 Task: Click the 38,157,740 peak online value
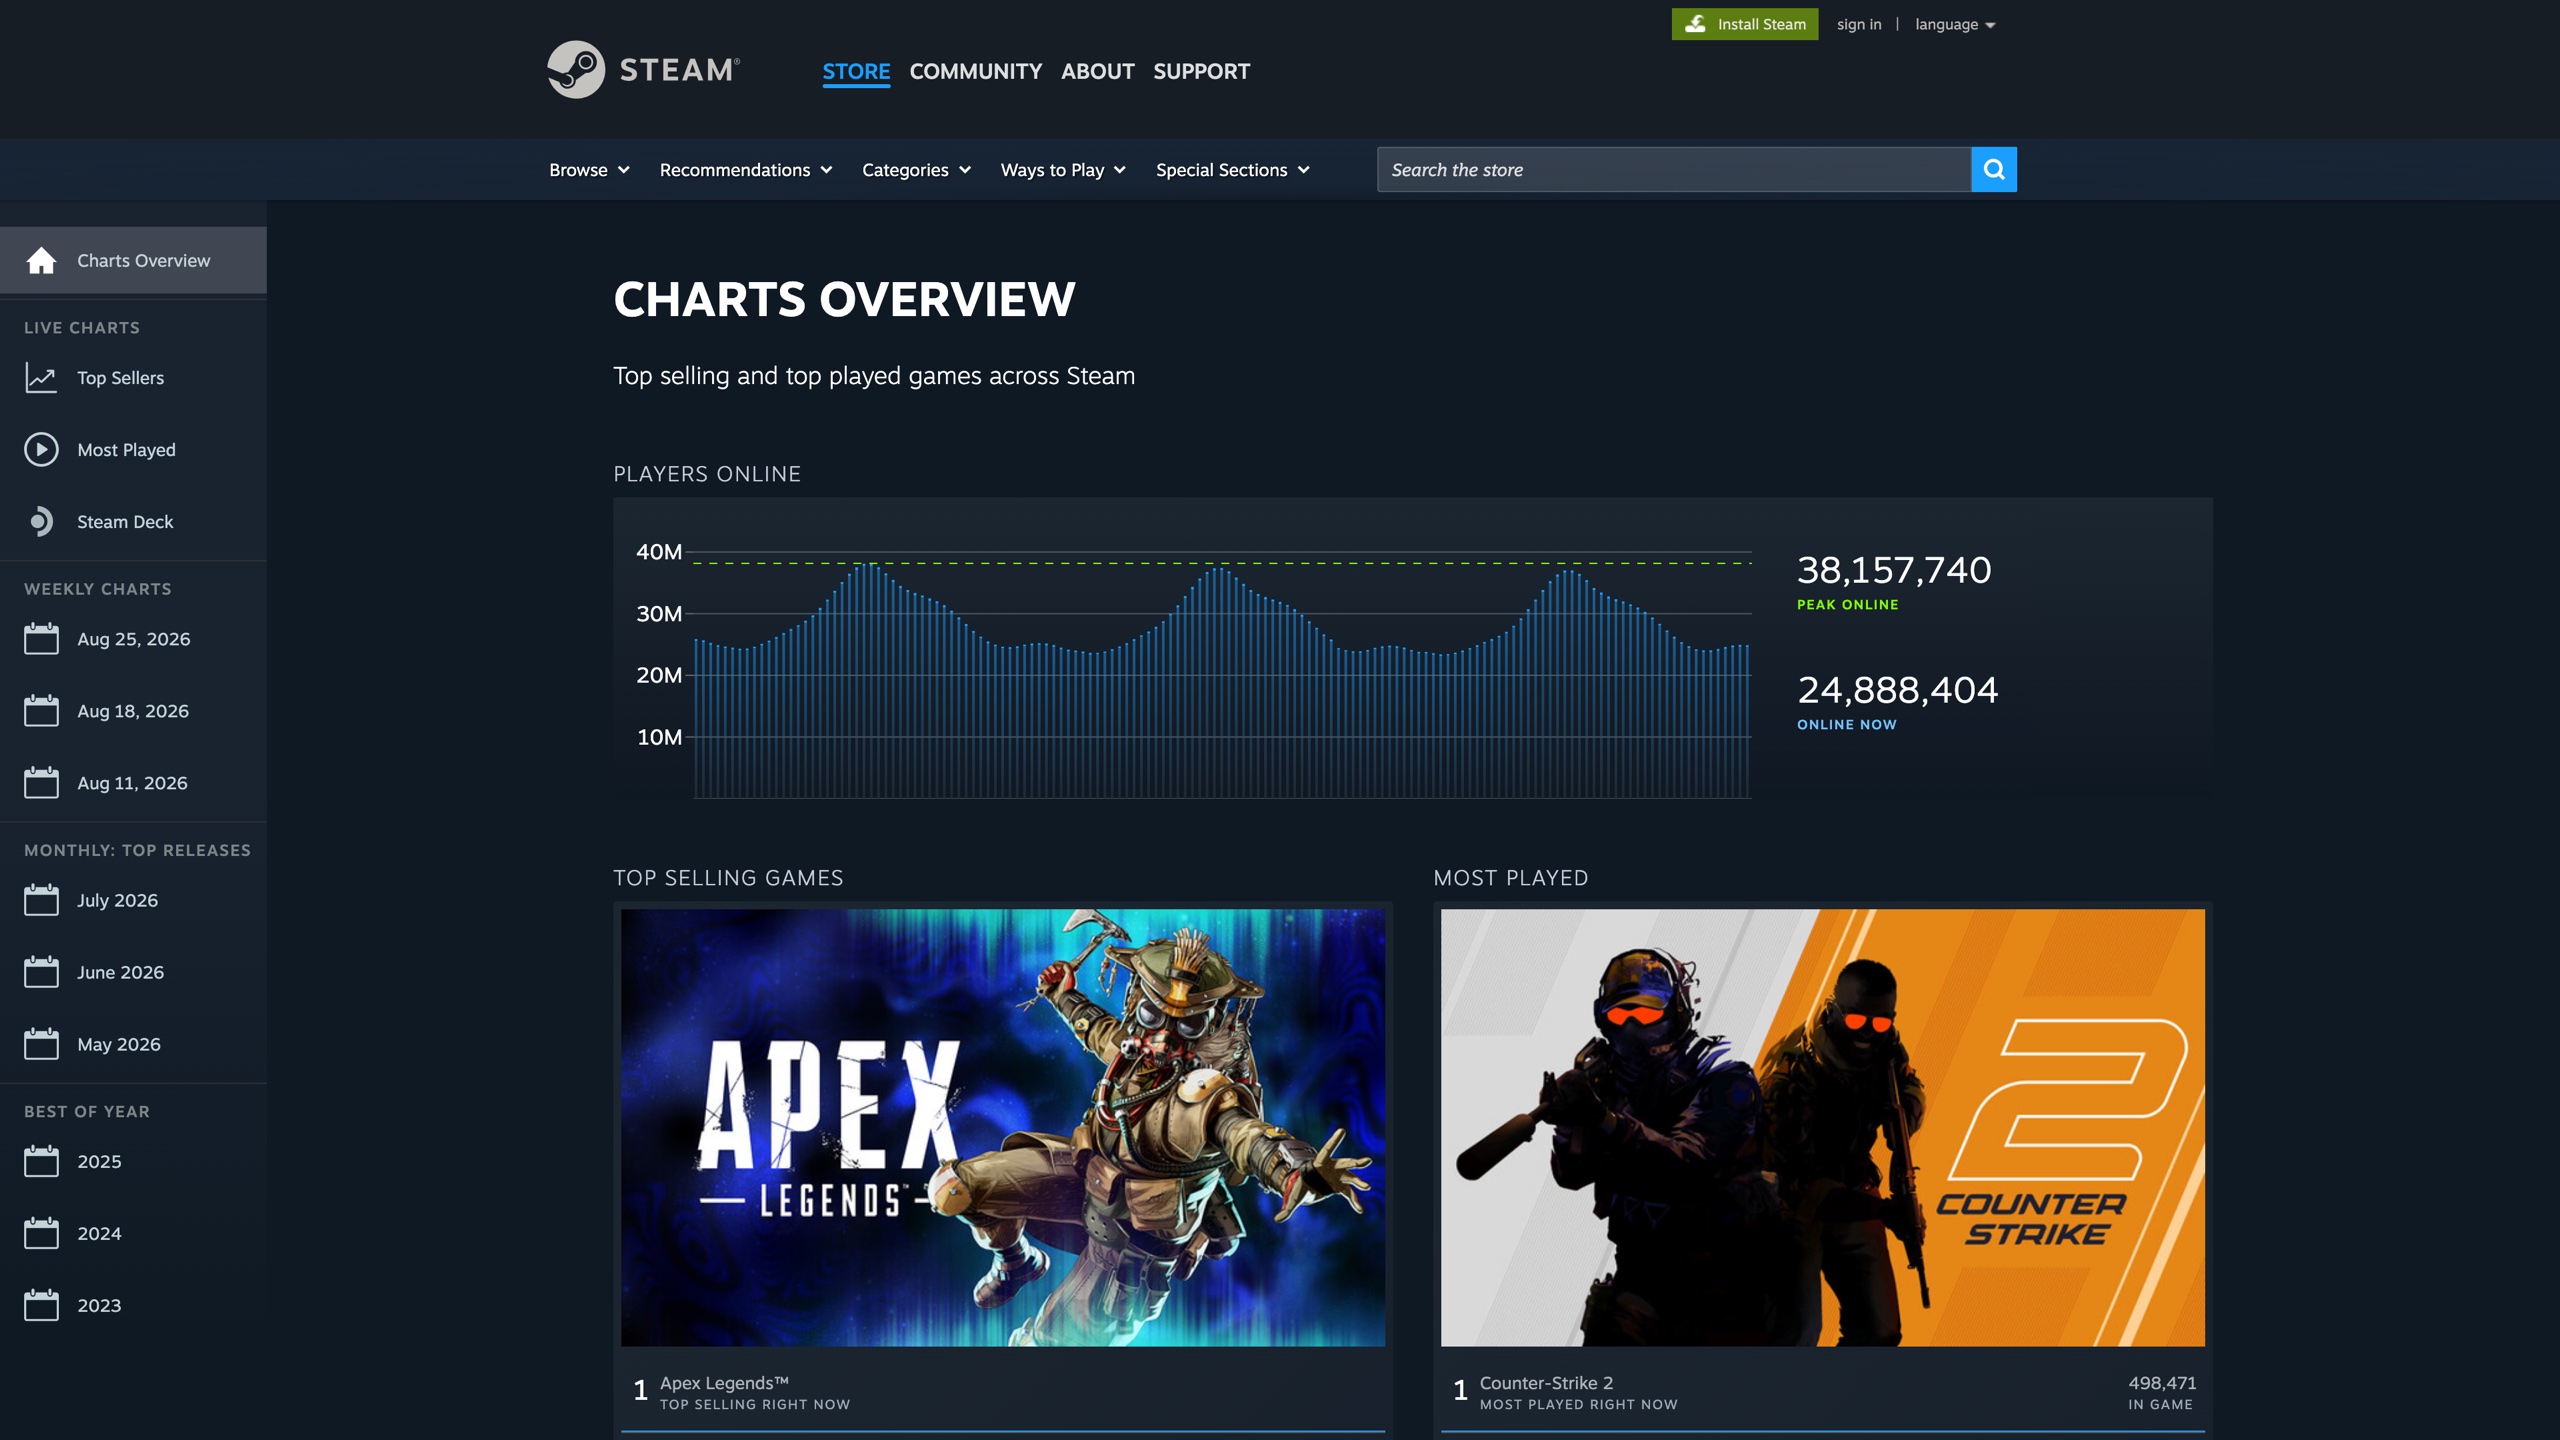pyautogui.click(x=1894, y=570)
